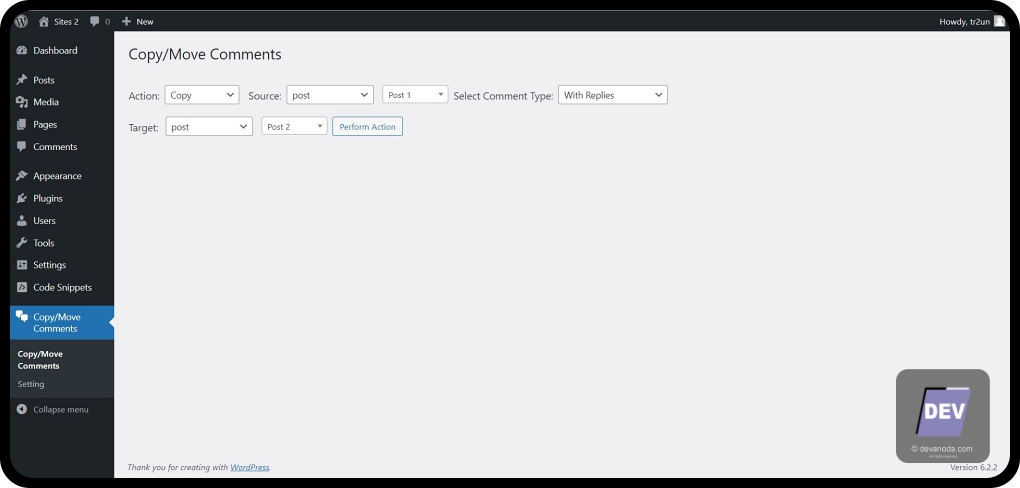
Task: Open the With Replies comment type dropdown
Action: [x=613, y=95]
